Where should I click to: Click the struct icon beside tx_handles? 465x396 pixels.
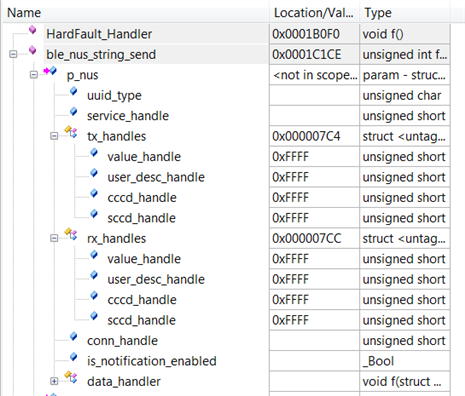[71, 132]
